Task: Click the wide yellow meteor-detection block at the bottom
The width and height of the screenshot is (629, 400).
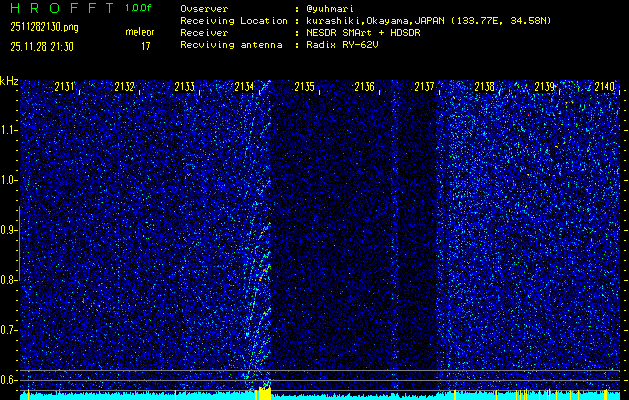Action: [x=263, y=394]
